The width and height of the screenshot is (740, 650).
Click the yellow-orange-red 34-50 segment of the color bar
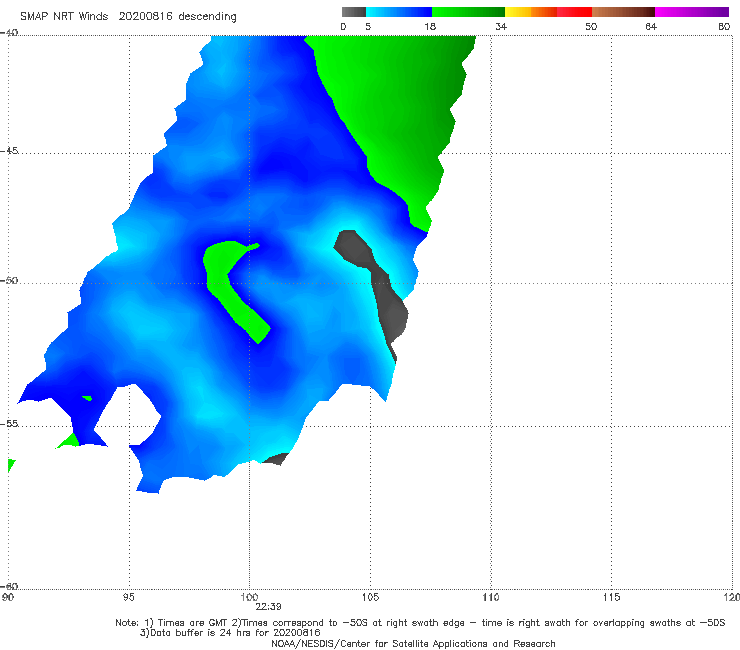pyautogui.click(x=548, y=12)
